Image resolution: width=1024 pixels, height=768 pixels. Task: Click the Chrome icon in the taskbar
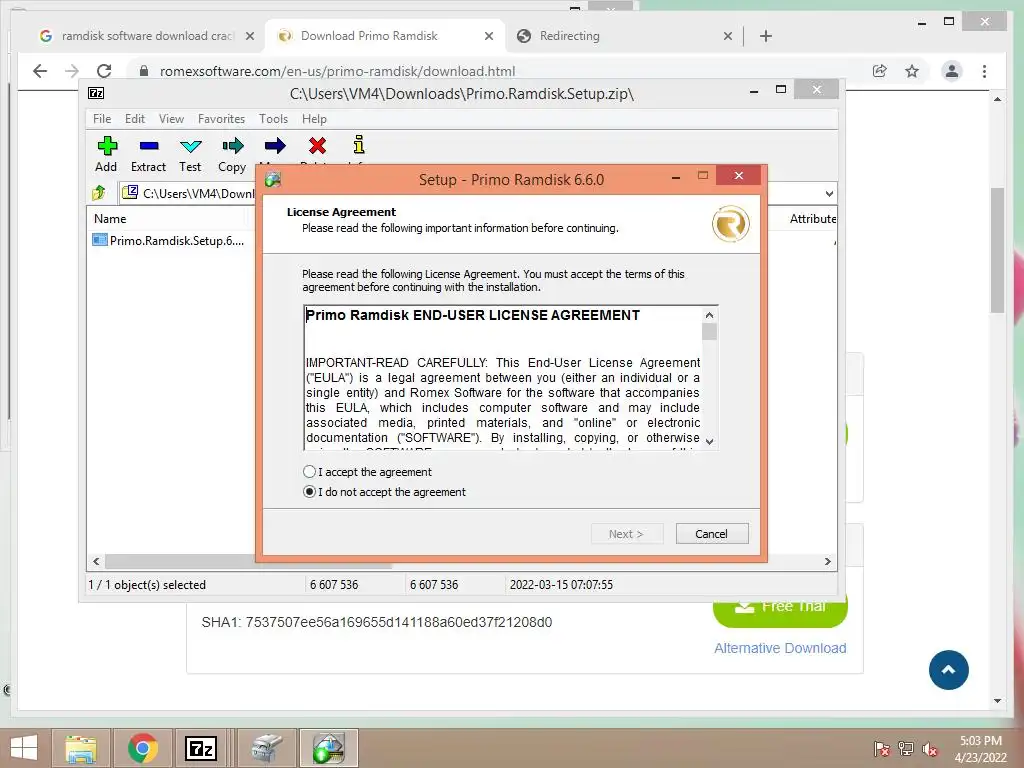pos(142,748)
